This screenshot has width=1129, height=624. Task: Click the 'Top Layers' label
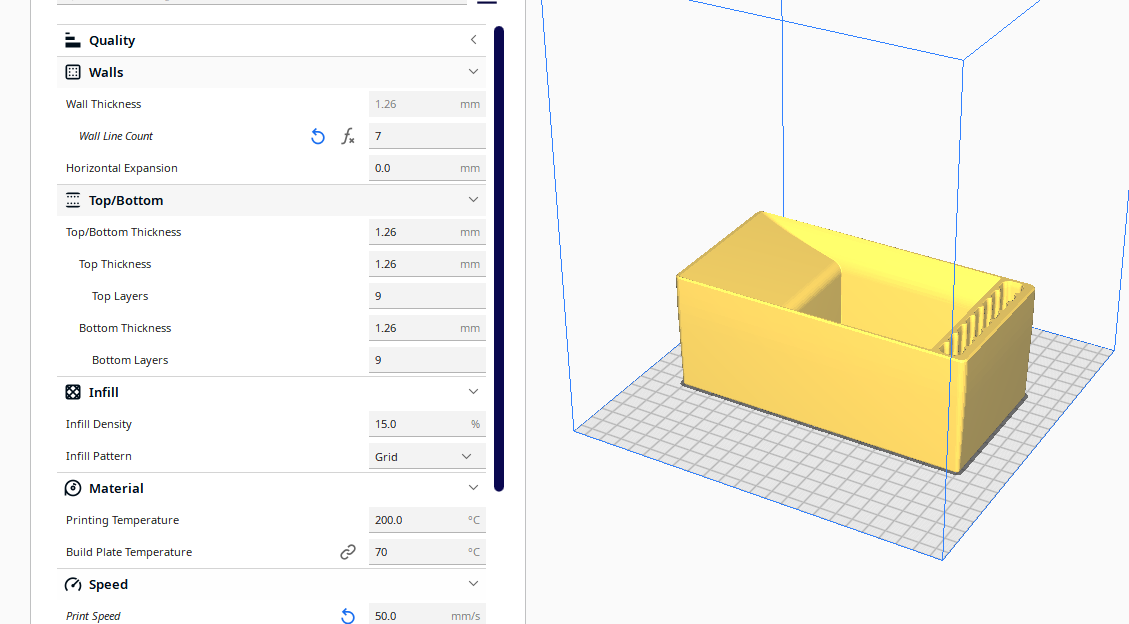click(x=120, y=296)
